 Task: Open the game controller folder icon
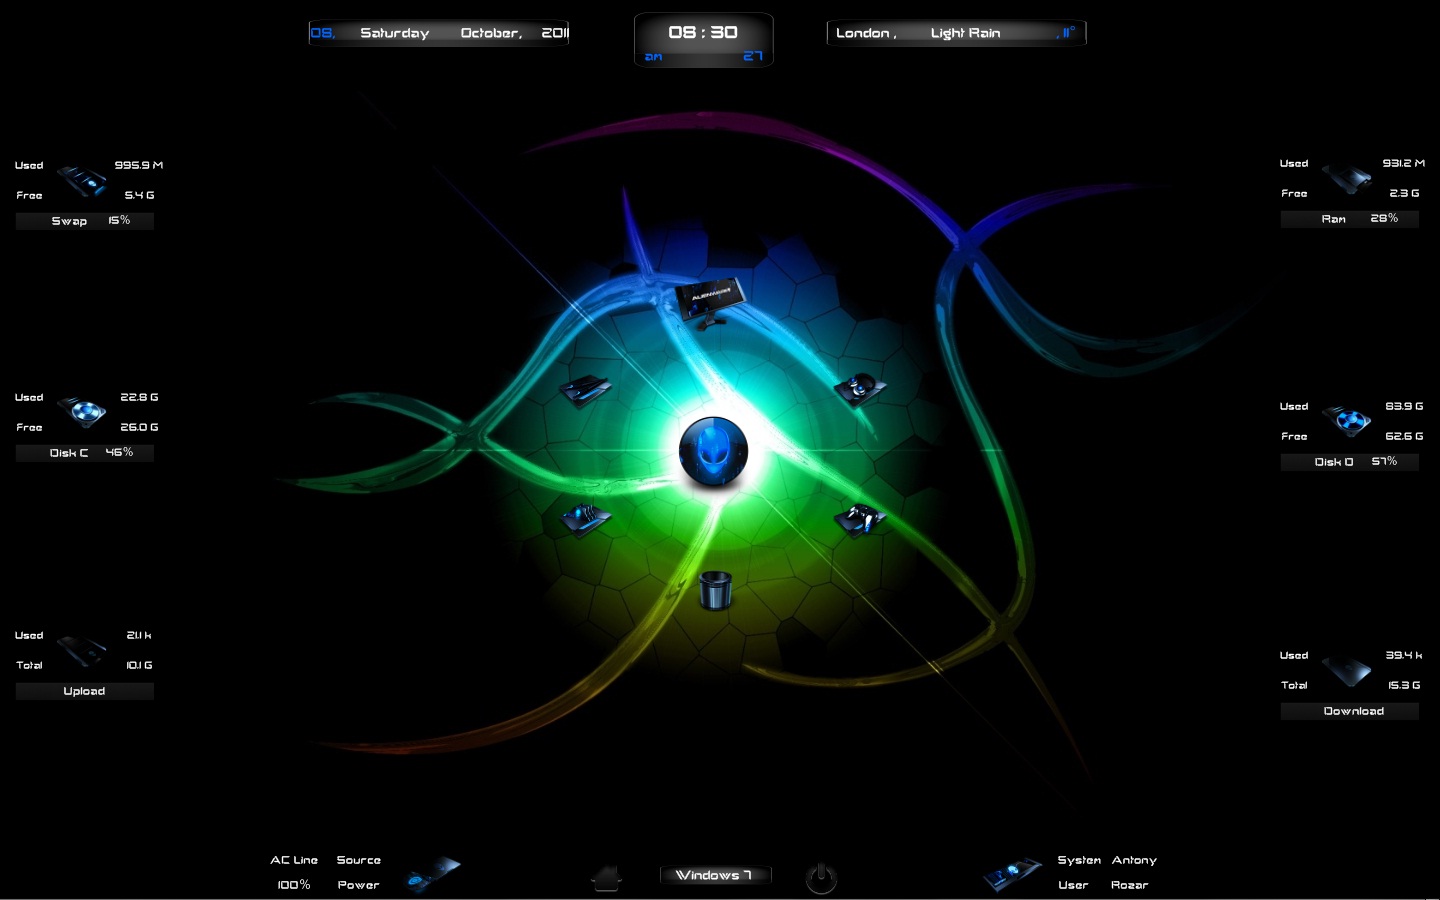click(x=860, y=519)
